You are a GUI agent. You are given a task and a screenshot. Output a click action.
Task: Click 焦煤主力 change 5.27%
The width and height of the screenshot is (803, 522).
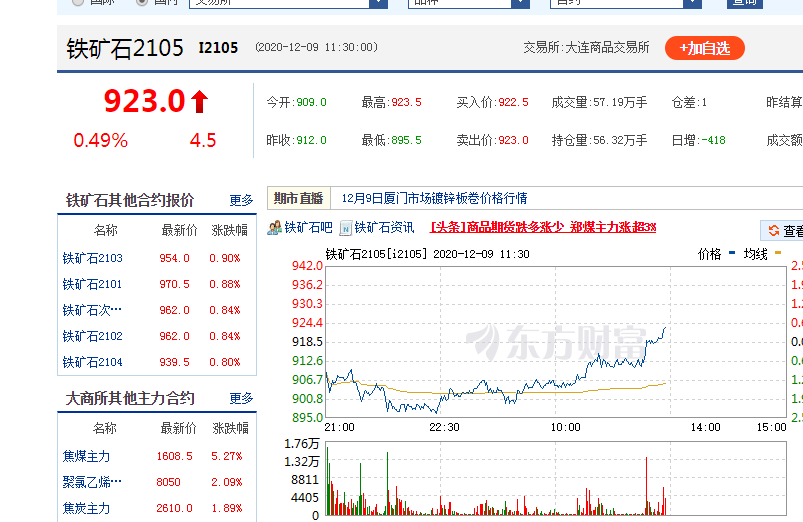(x=227, y=456)
